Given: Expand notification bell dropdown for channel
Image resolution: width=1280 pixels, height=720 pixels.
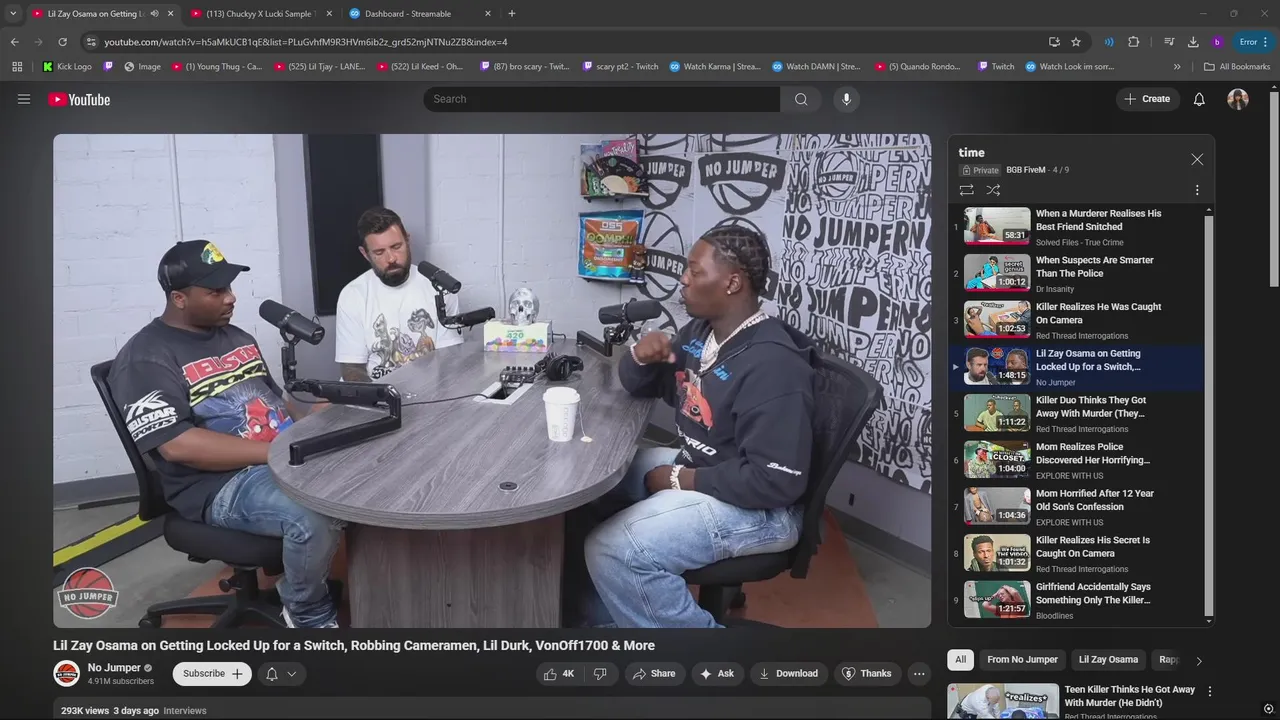Looking at the screenshot, I should click(x=281, y=674).
